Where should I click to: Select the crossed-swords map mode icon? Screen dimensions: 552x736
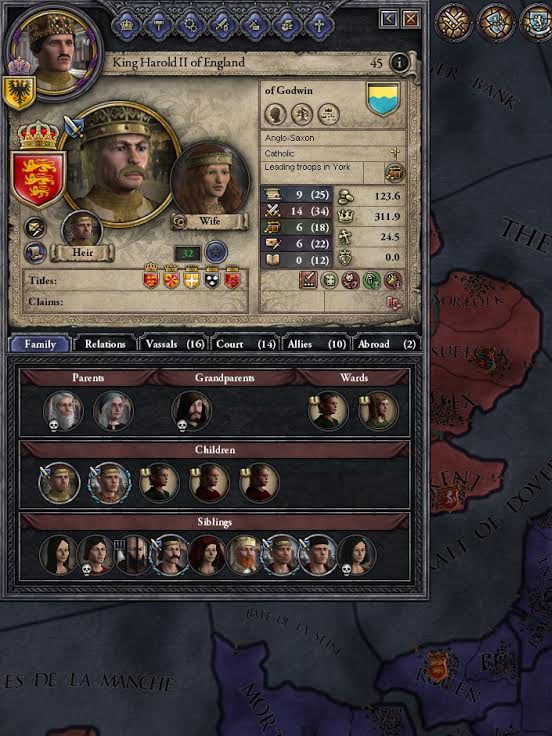(x=452, y=22)
